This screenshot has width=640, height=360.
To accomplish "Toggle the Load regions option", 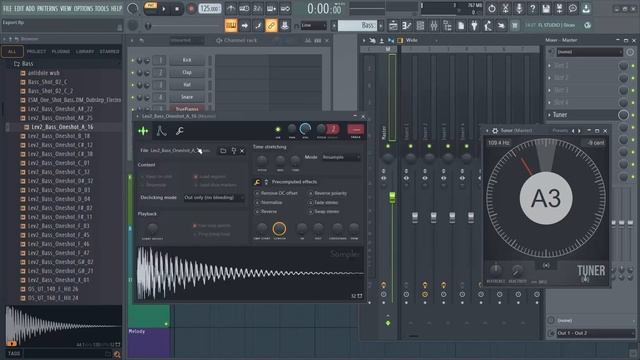I will click(210, 177).
